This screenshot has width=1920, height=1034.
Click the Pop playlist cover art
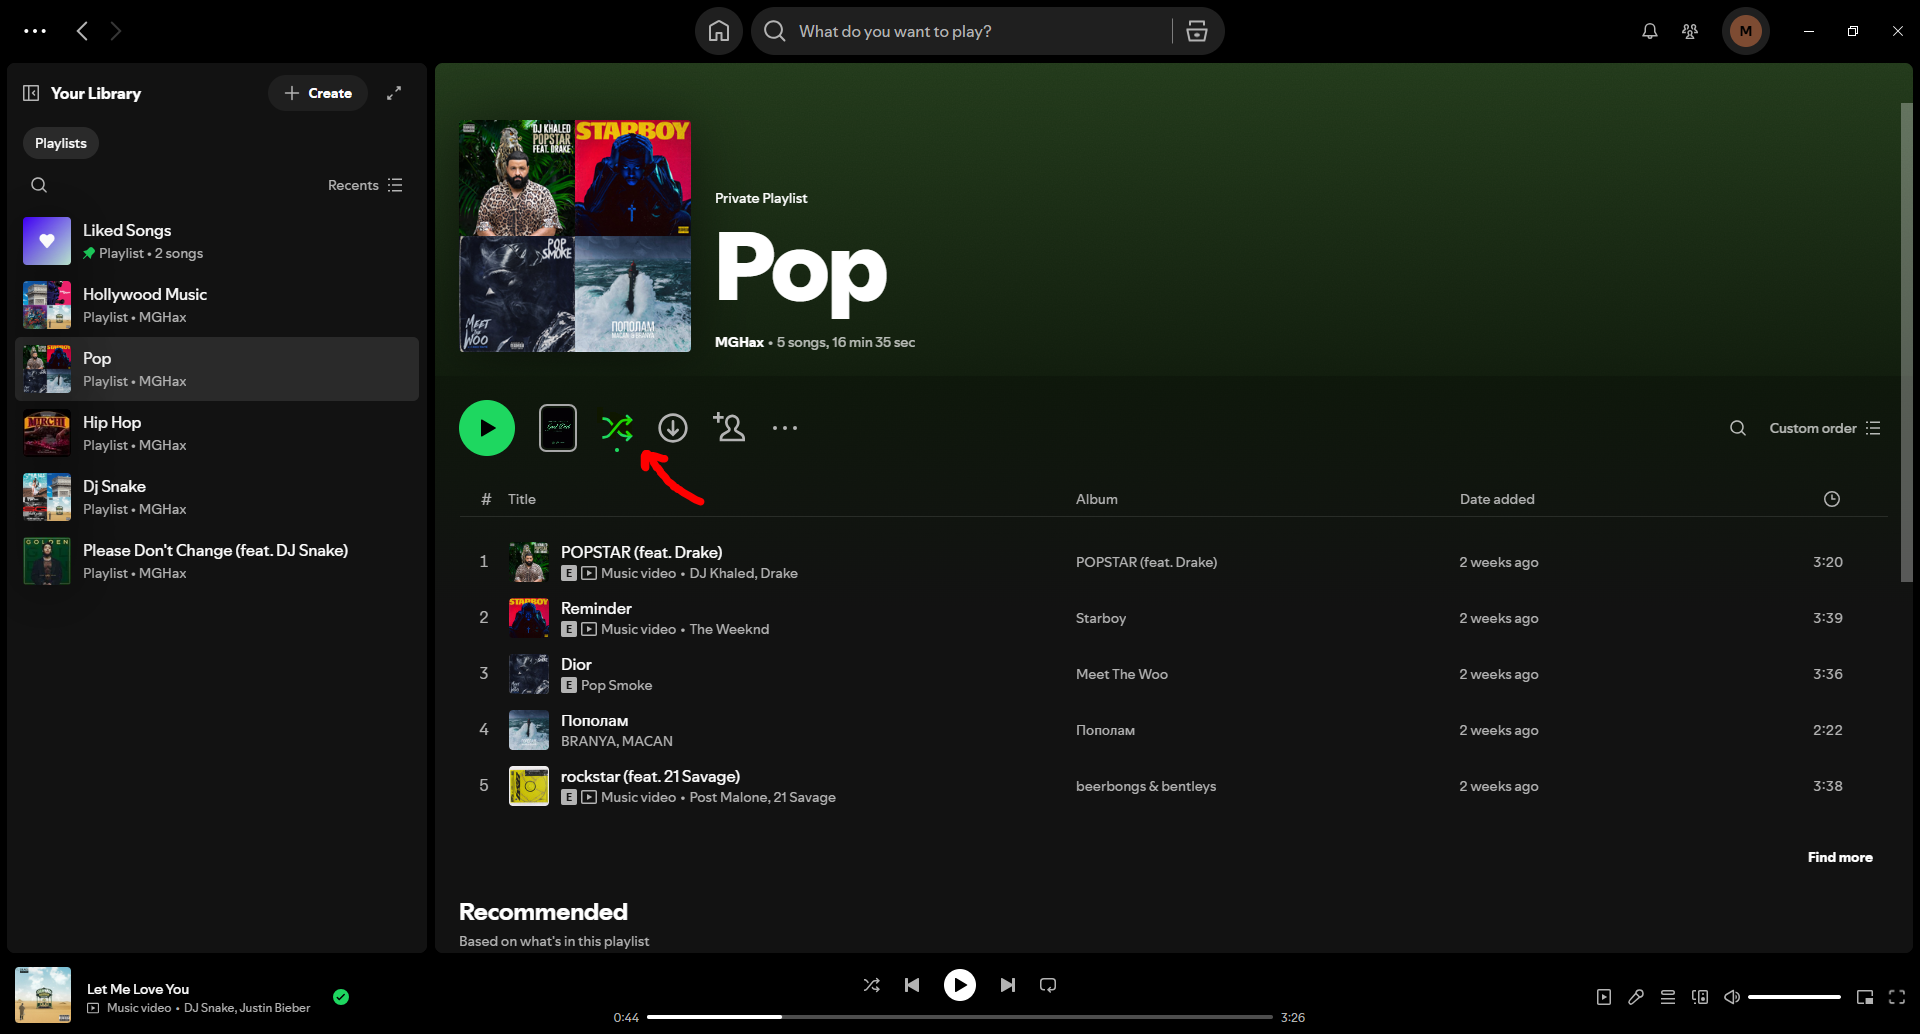[x=575, y=236]
